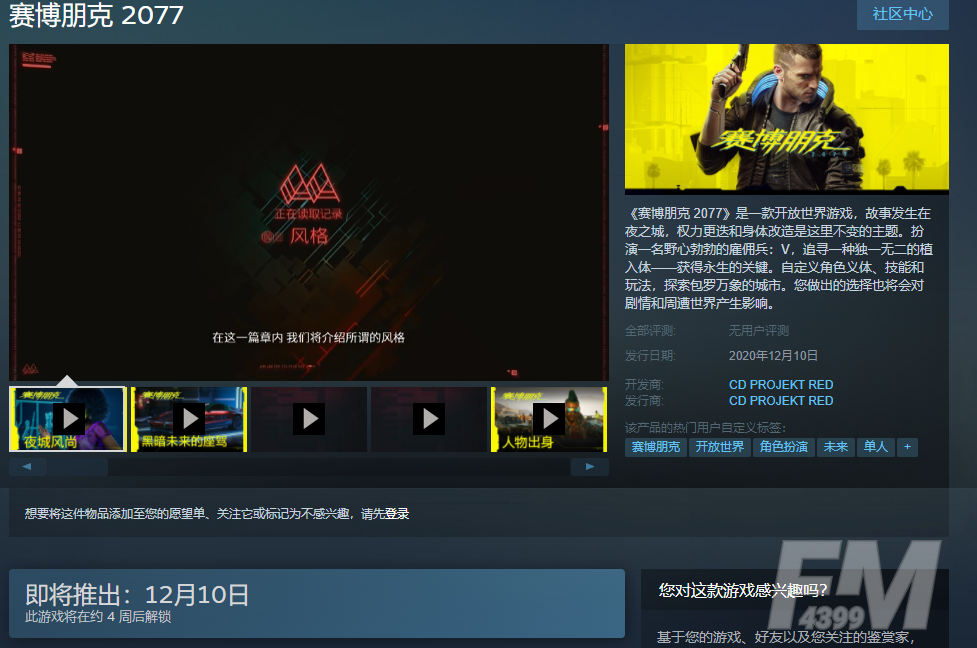Select the 单人 tag
The image size is (977, 648).
tap(875, 447)
